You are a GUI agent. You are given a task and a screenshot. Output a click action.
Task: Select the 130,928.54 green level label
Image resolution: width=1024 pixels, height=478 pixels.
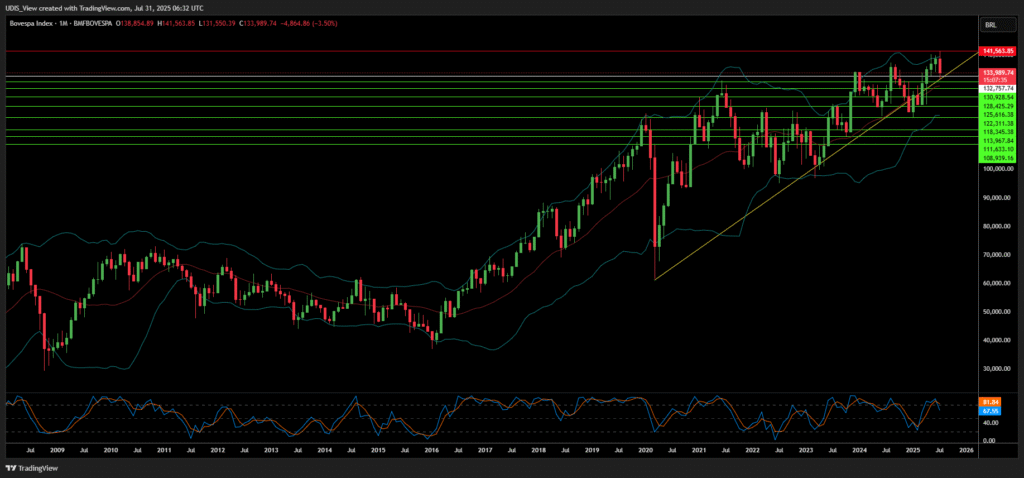point(998,97)
